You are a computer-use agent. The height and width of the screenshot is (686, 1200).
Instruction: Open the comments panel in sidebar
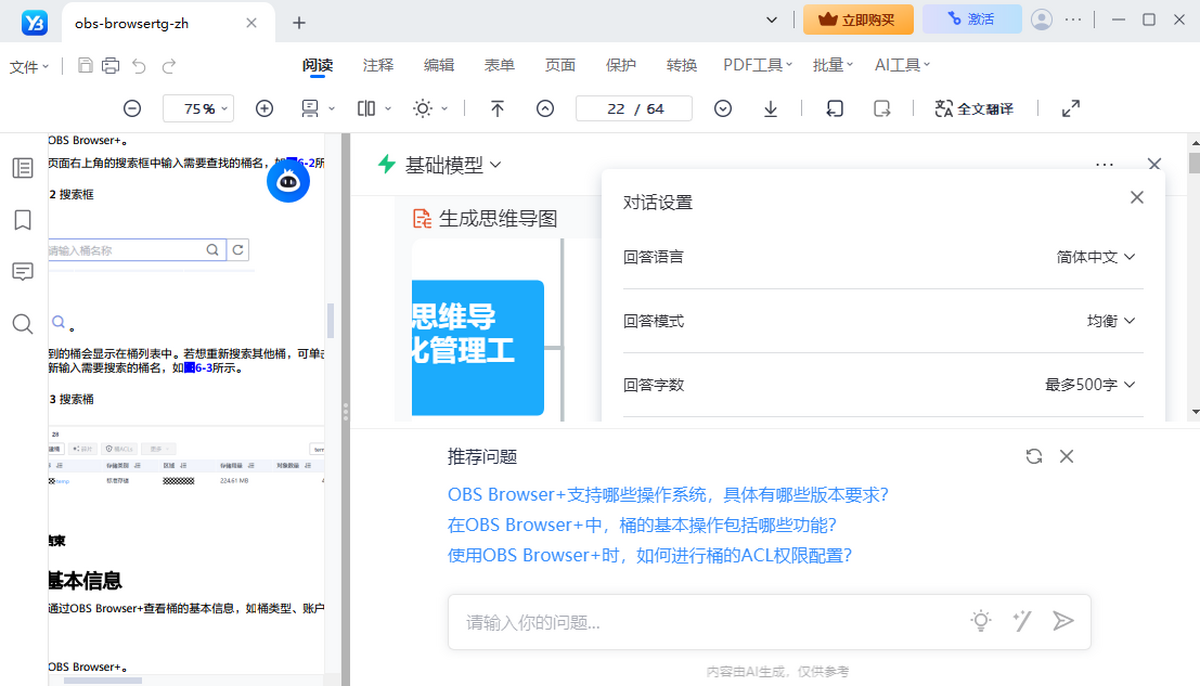tap(22, 272)
